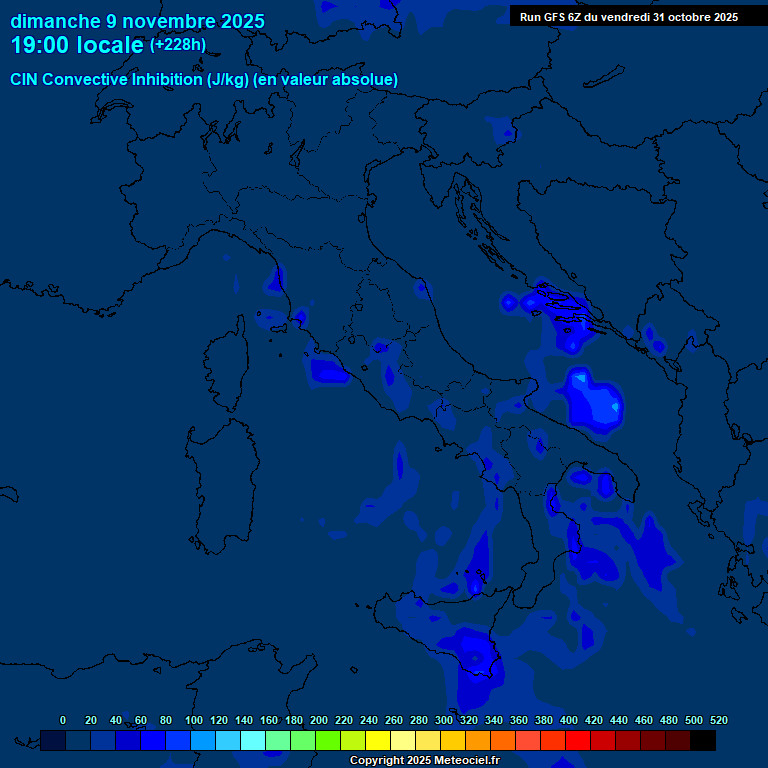This screenshot has height=768, width=768.
Task: Click the 100 value label on legend
Action: pyautogui.click(x=193, y=720)
